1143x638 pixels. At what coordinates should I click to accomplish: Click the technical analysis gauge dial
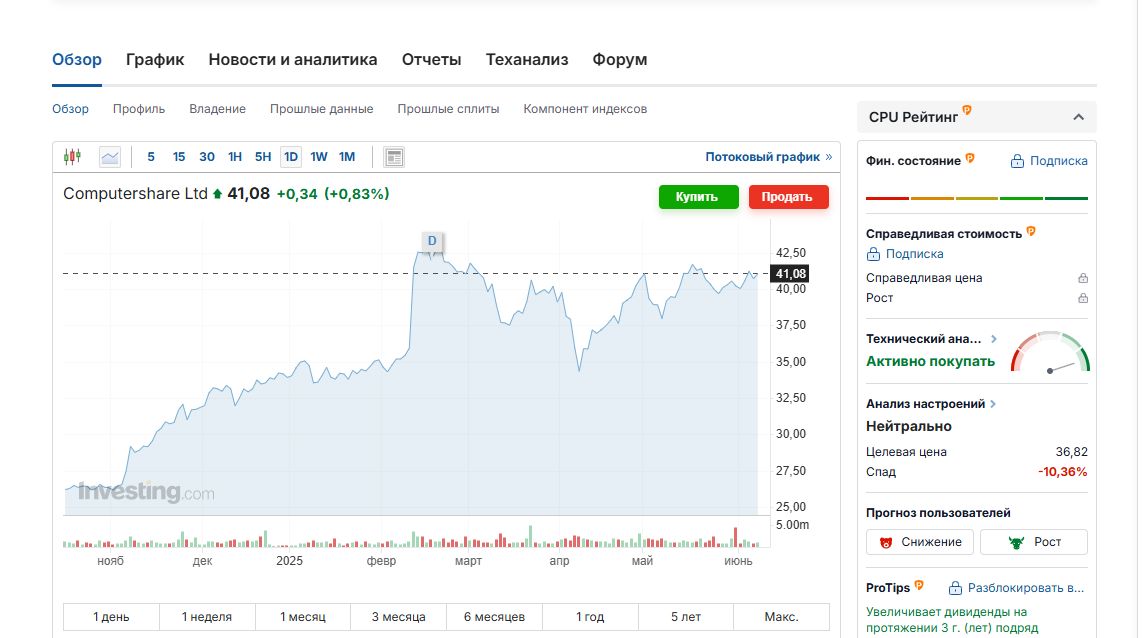(1050, 353)
